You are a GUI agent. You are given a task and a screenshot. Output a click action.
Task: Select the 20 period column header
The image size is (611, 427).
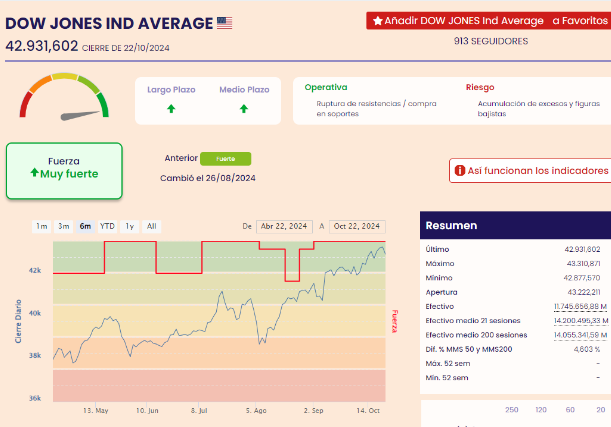[600, 410]
